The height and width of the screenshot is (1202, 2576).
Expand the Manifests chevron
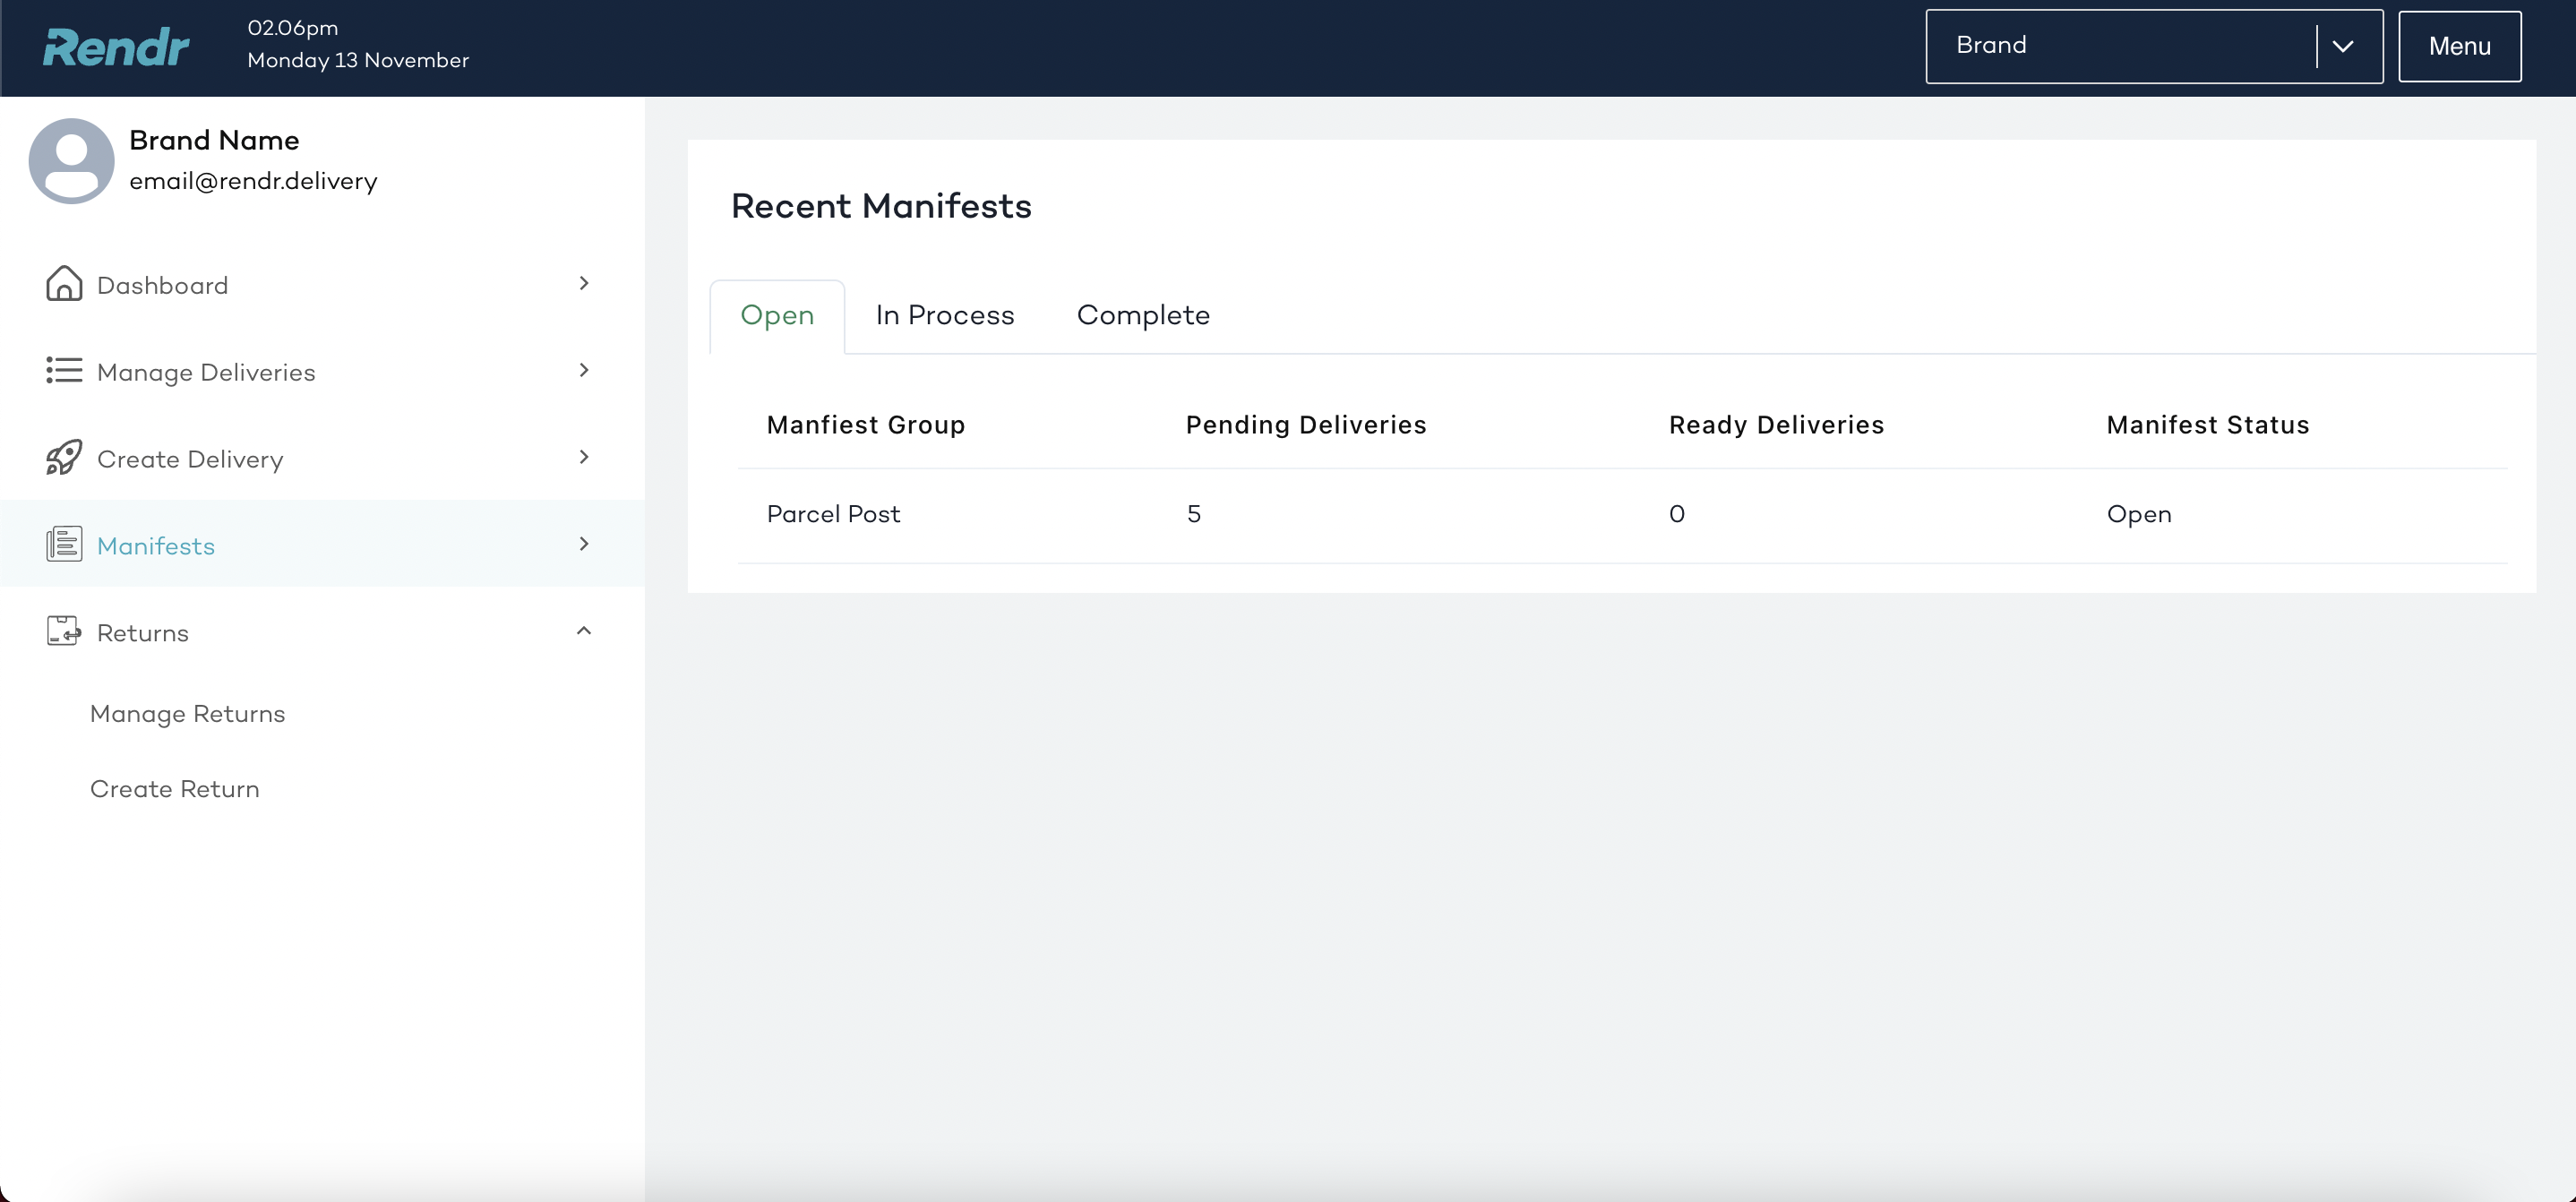584,545
